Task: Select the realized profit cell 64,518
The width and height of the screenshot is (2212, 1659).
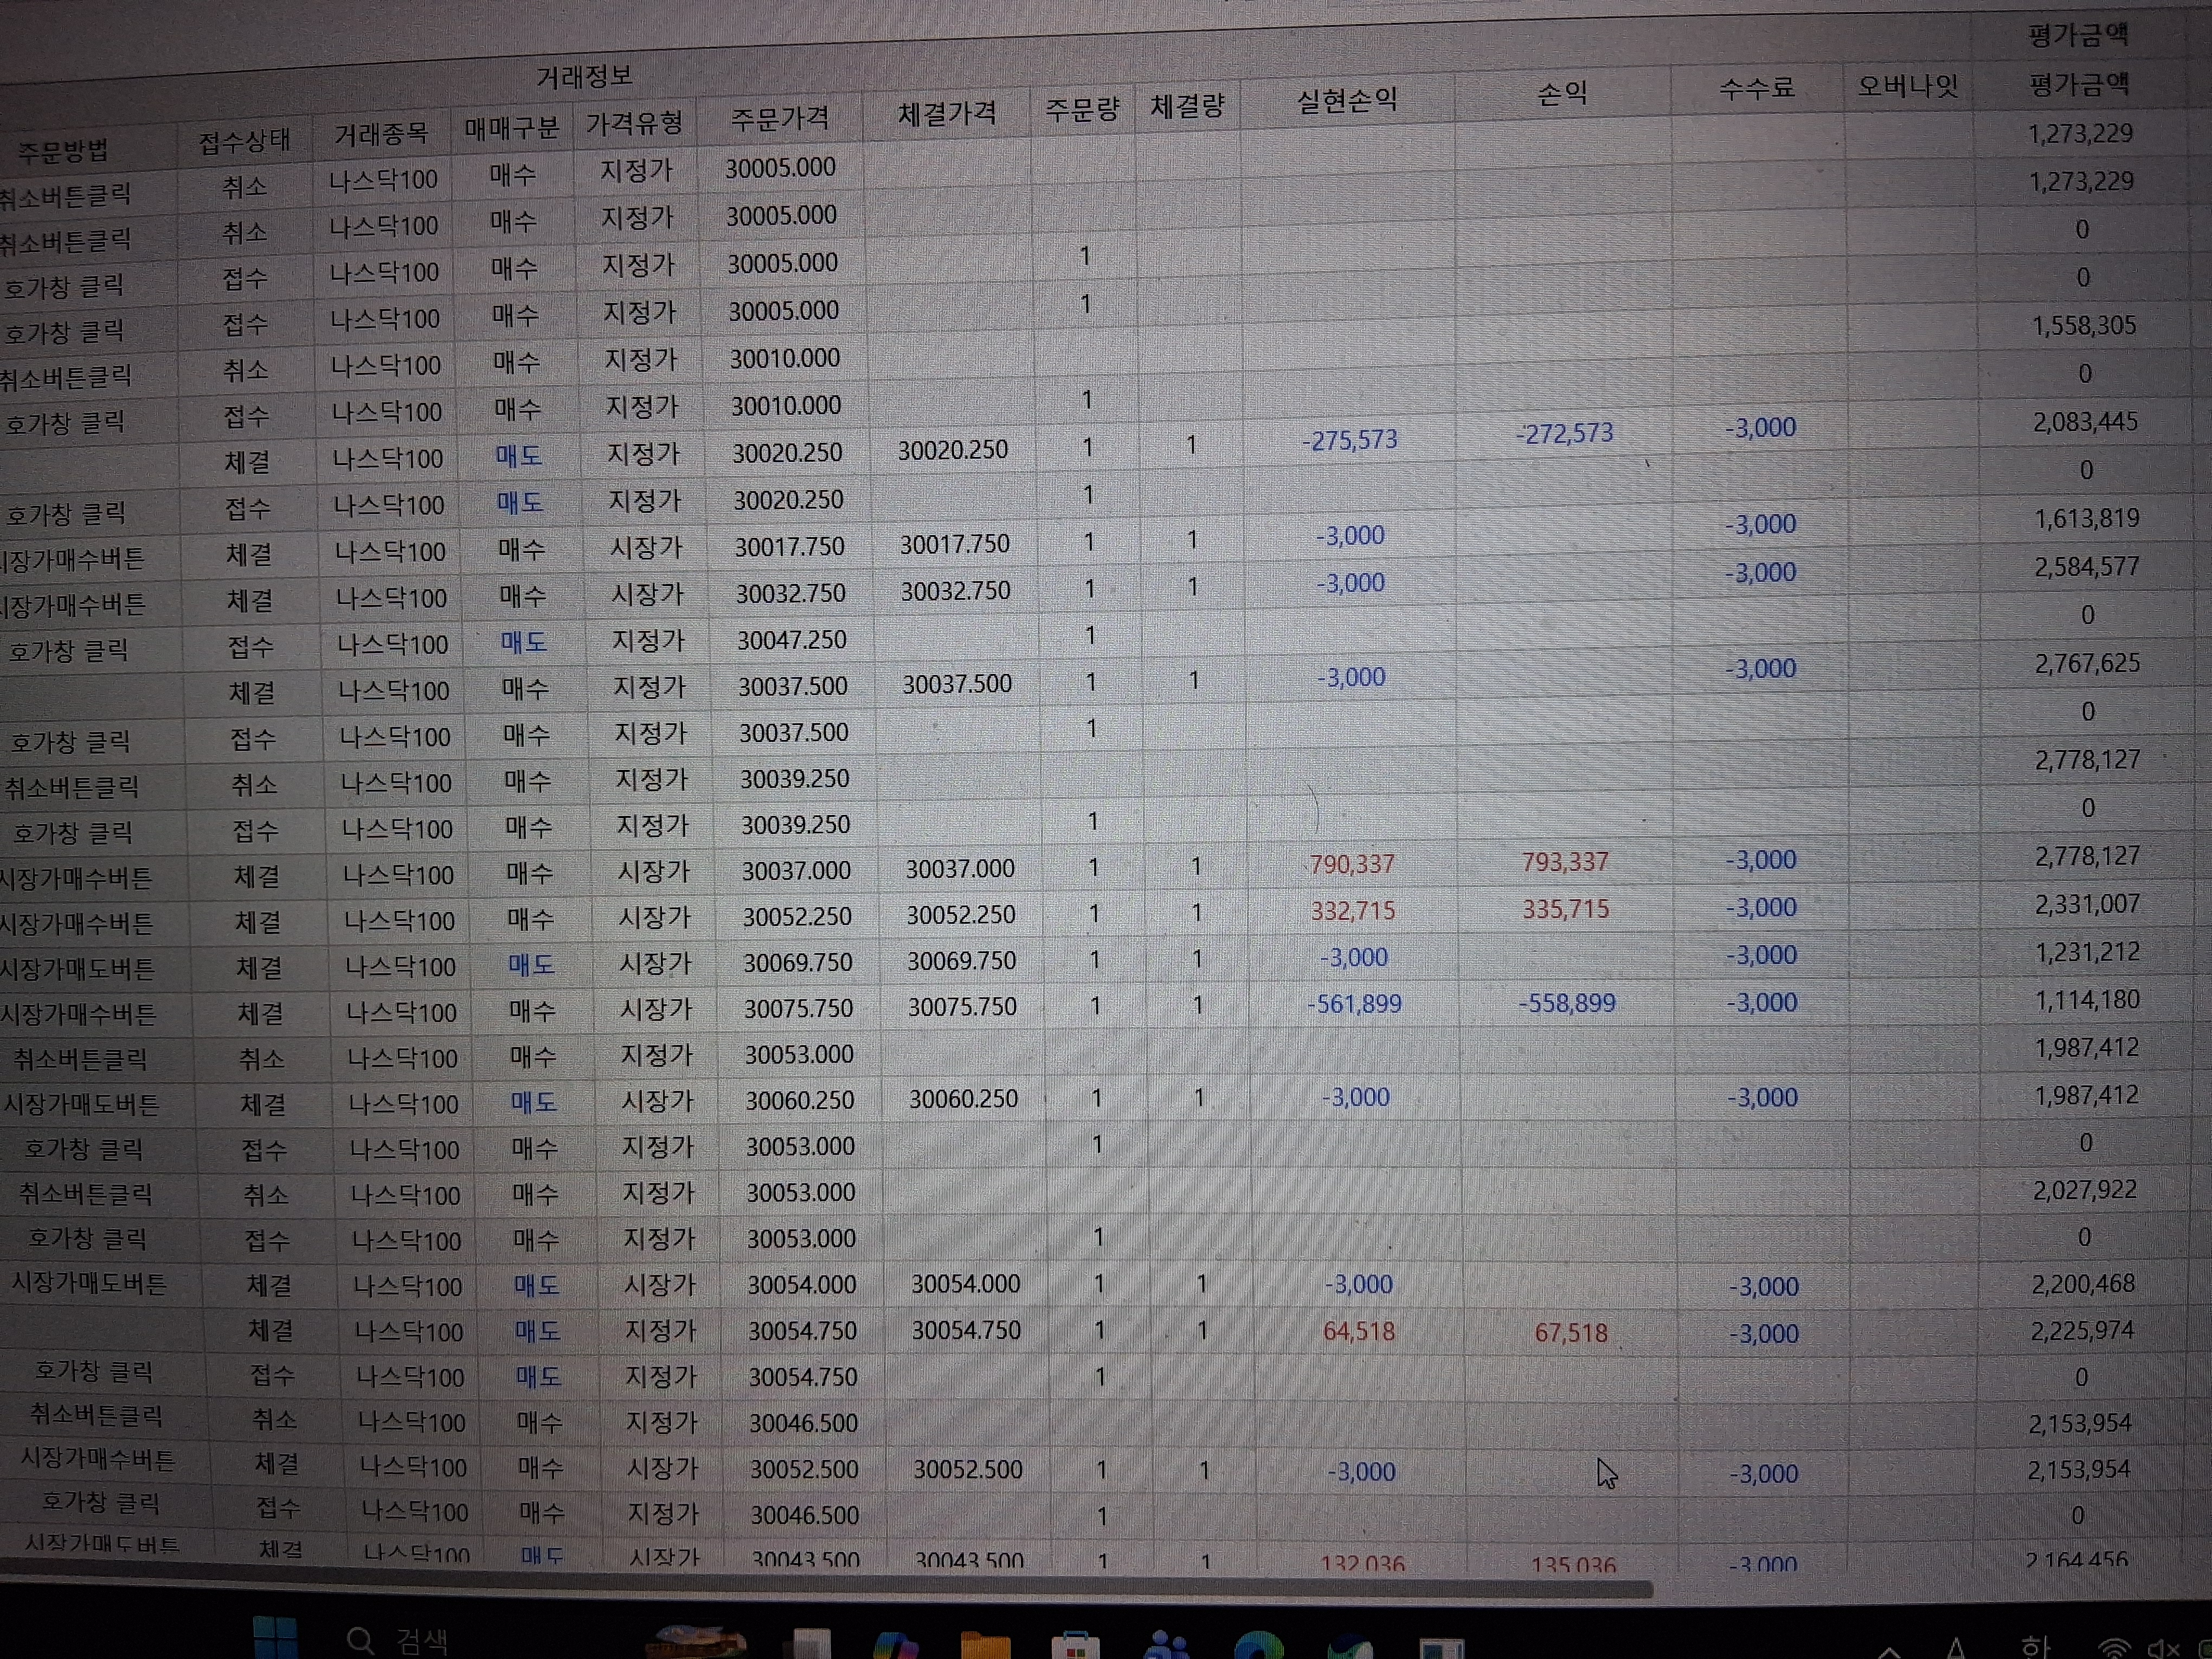Action: coord(1358,1332)
